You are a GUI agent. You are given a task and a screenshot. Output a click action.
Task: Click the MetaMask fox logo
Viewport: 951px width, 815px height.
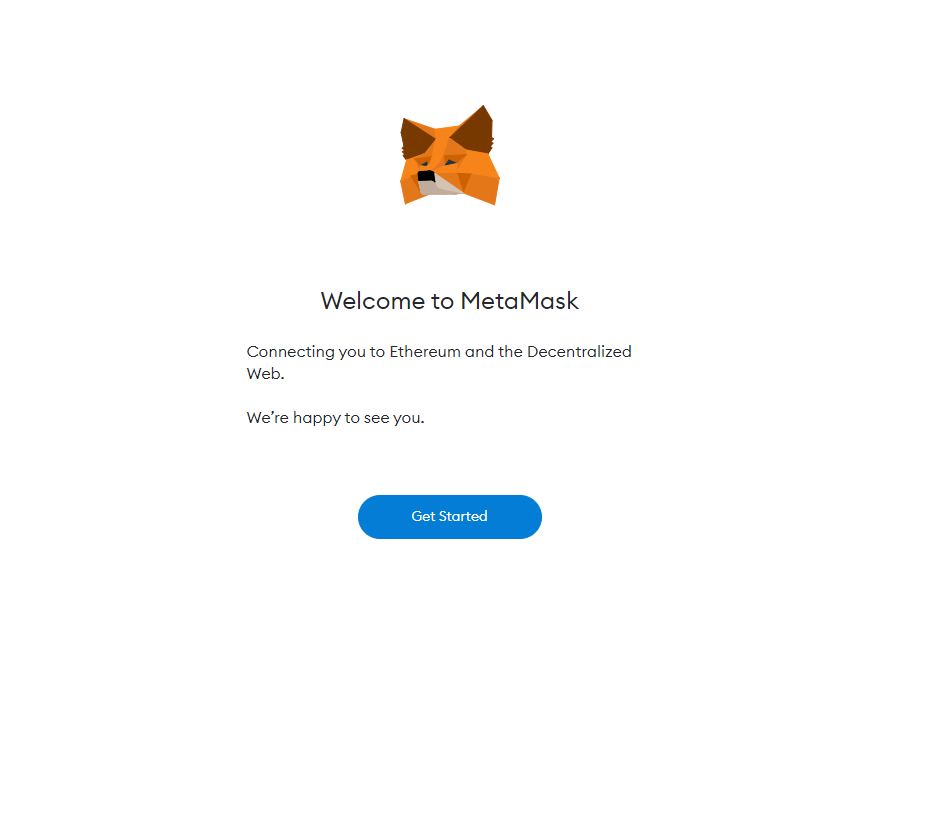point(449,155)
